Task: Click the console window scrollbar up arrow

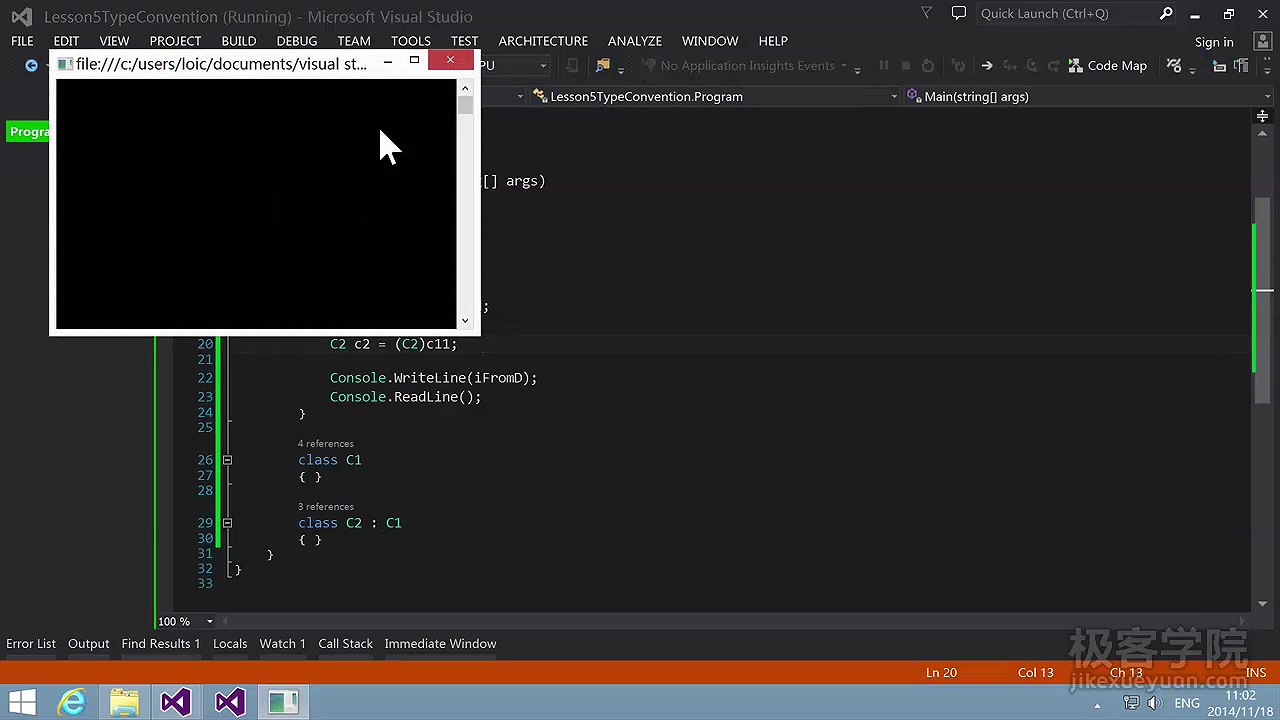Action: pos(465,88)
